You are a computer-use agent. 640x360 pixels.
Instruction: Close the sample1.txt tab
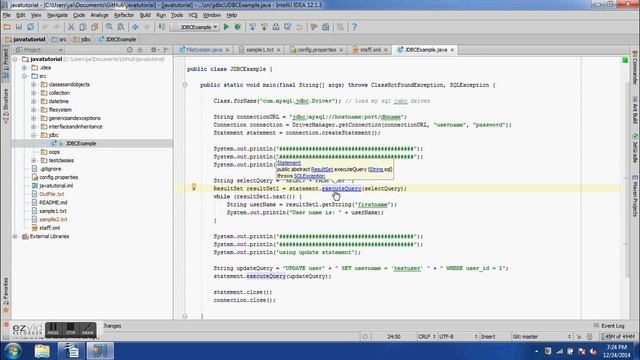[278, 50]
